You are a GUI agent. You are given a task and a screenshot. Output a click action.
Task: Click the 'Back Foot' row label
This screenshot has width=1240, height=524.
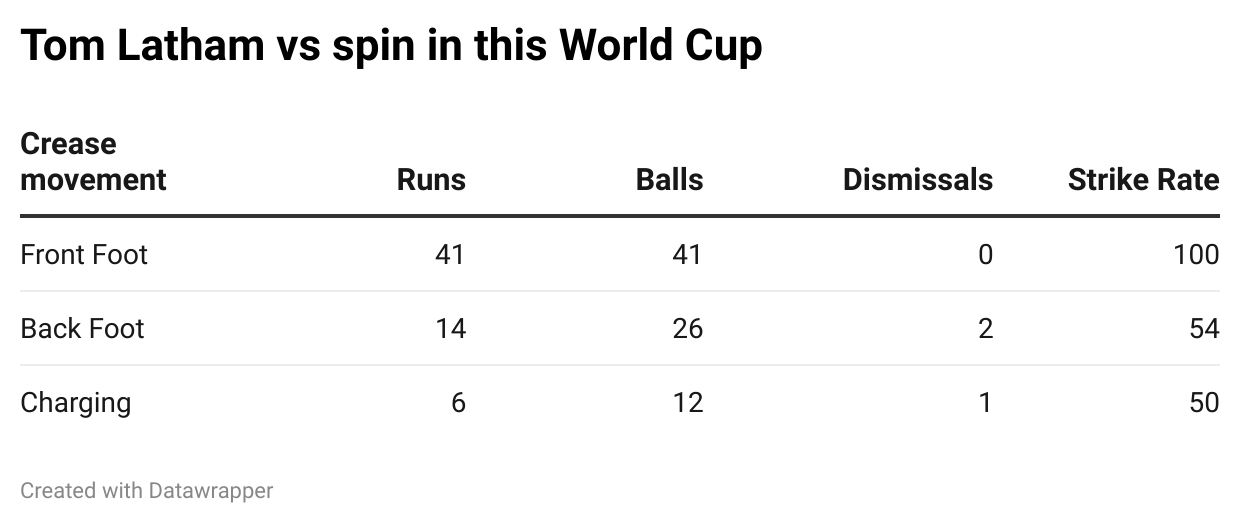pos(82,329)
